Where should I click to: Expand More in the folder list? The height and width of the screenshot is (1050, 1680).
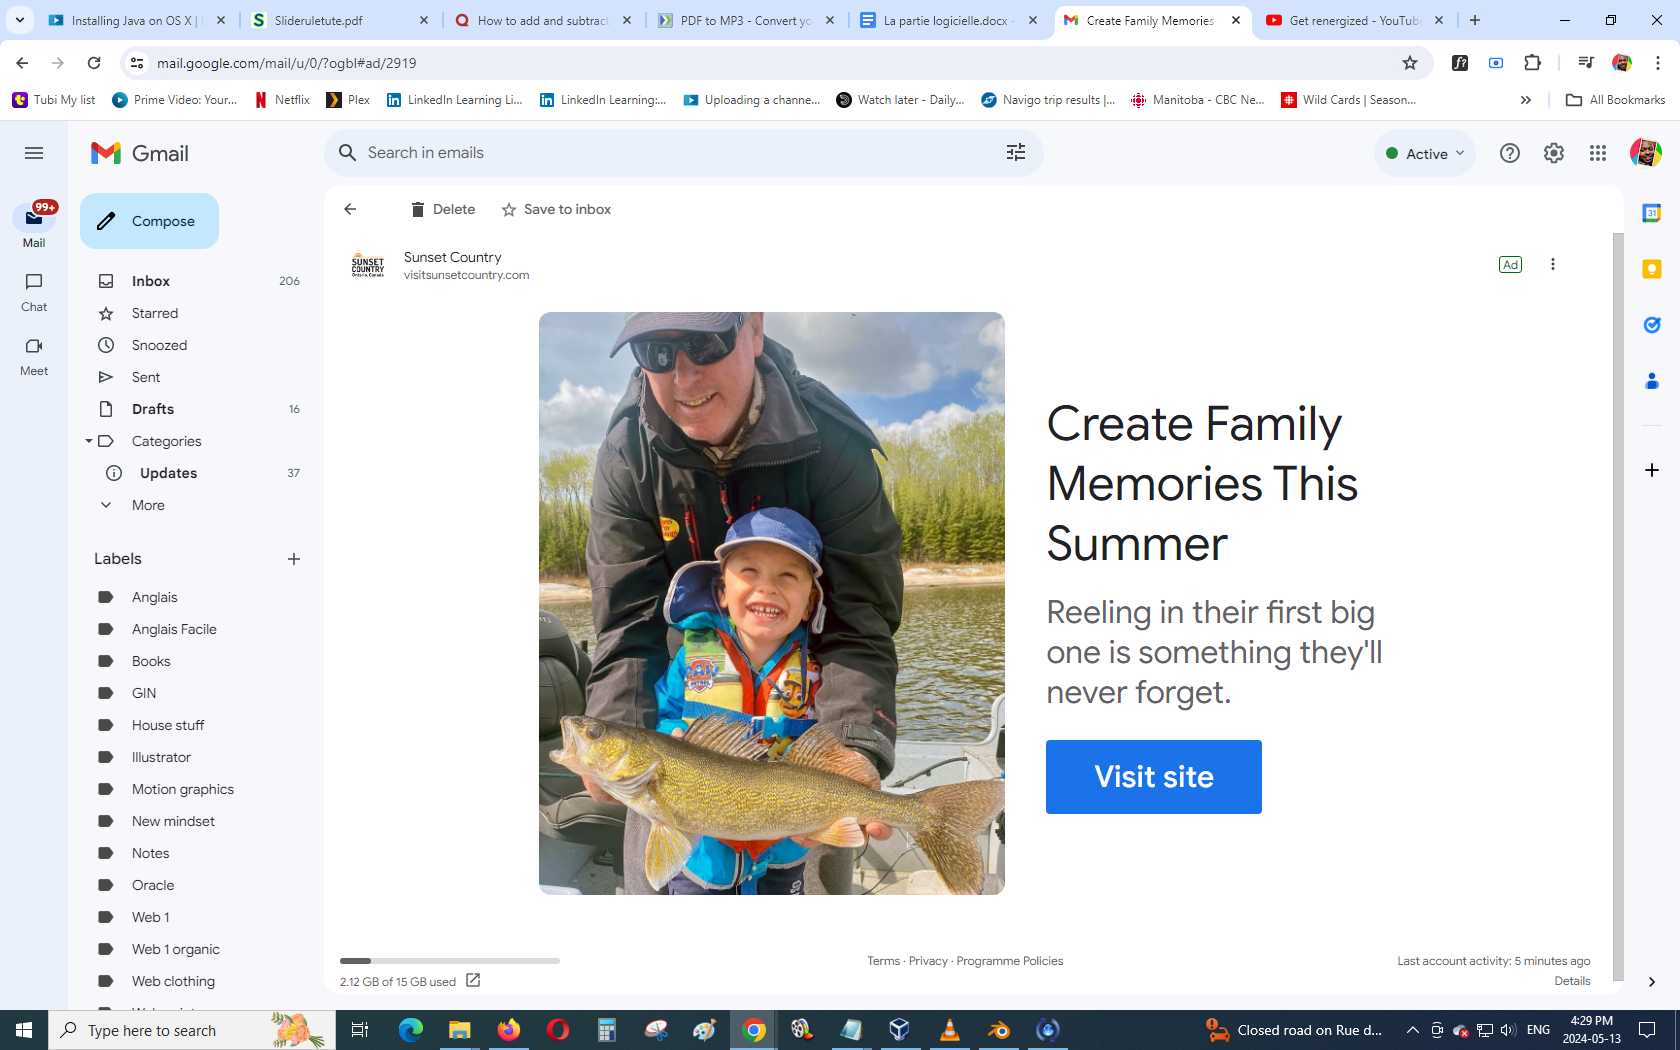pyautogui.click(x=147, y=505)
